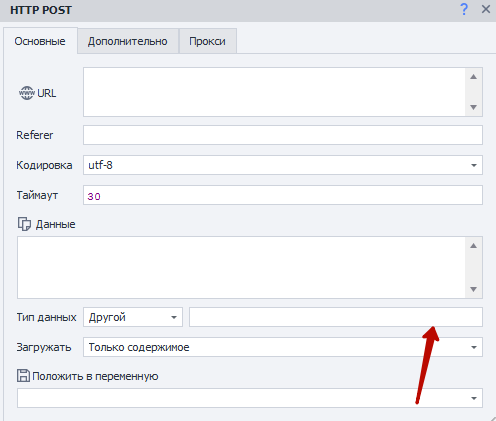496x421 pixels.
Task: Click up arrow in Данные field scrollbar
Action: coord(473,246)
